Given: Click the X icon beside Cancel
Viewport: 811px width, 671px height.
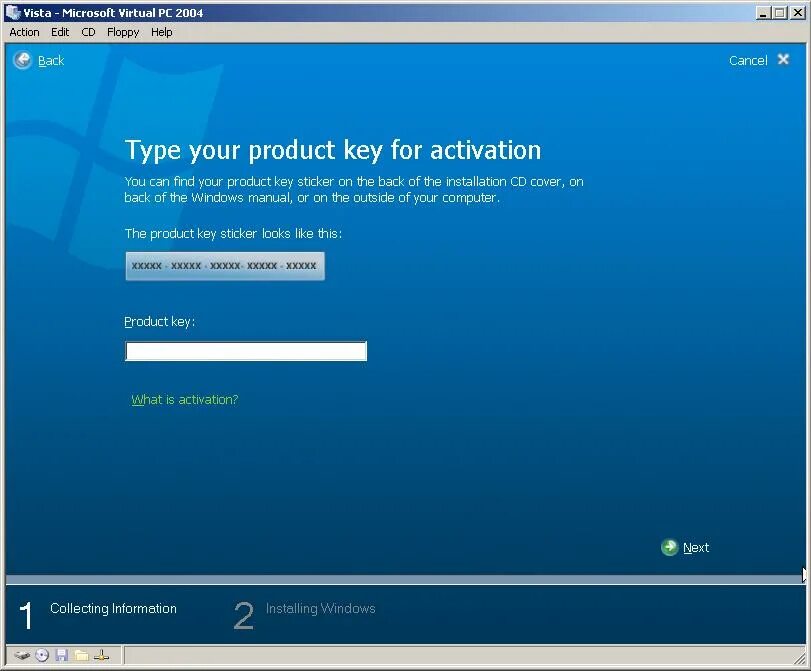Looking at the screenshot, I should (783, 59).
